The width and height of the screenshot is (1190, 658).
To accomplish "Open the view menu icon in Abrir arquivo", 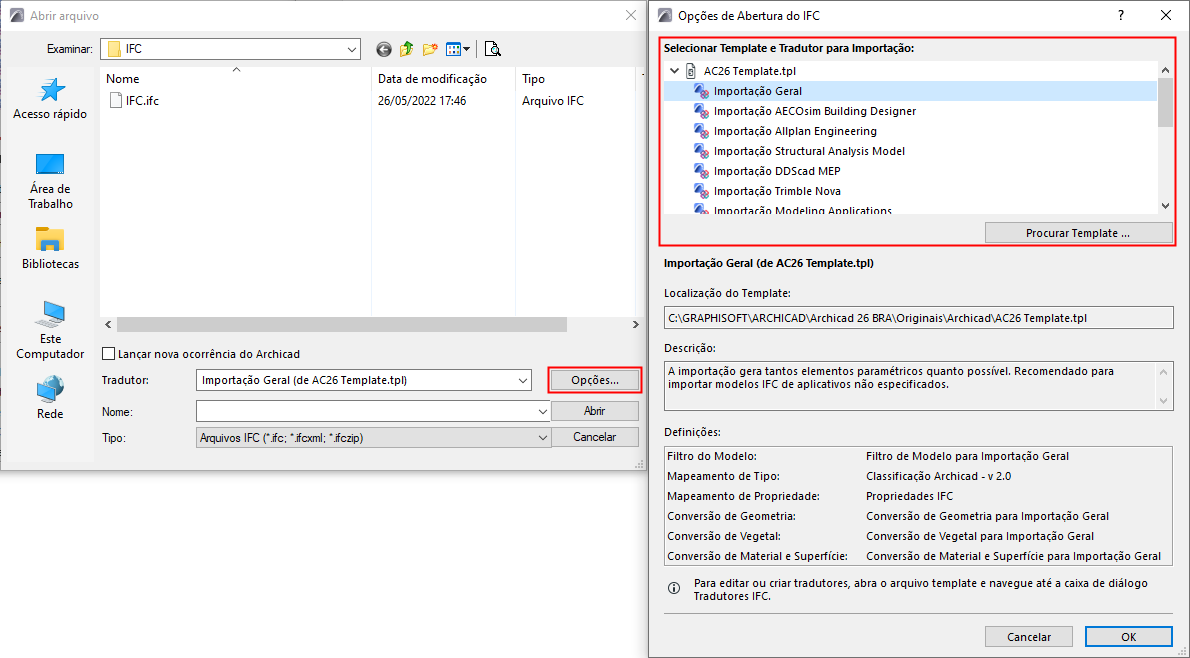I will (458, 49).
